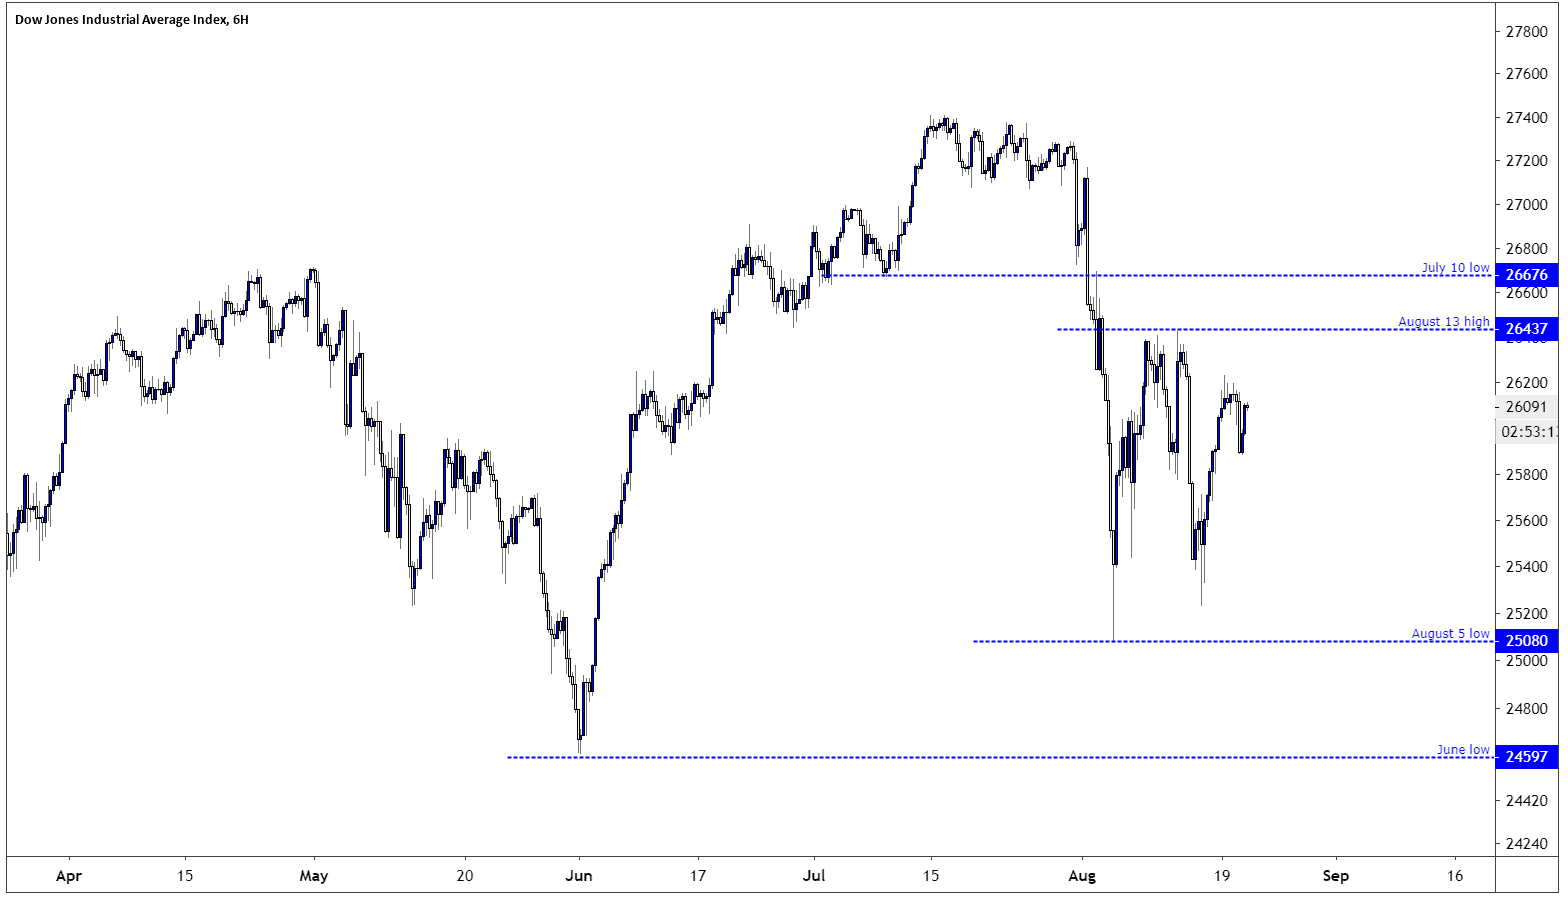Click the Jun label on time axis

[579, 876]
